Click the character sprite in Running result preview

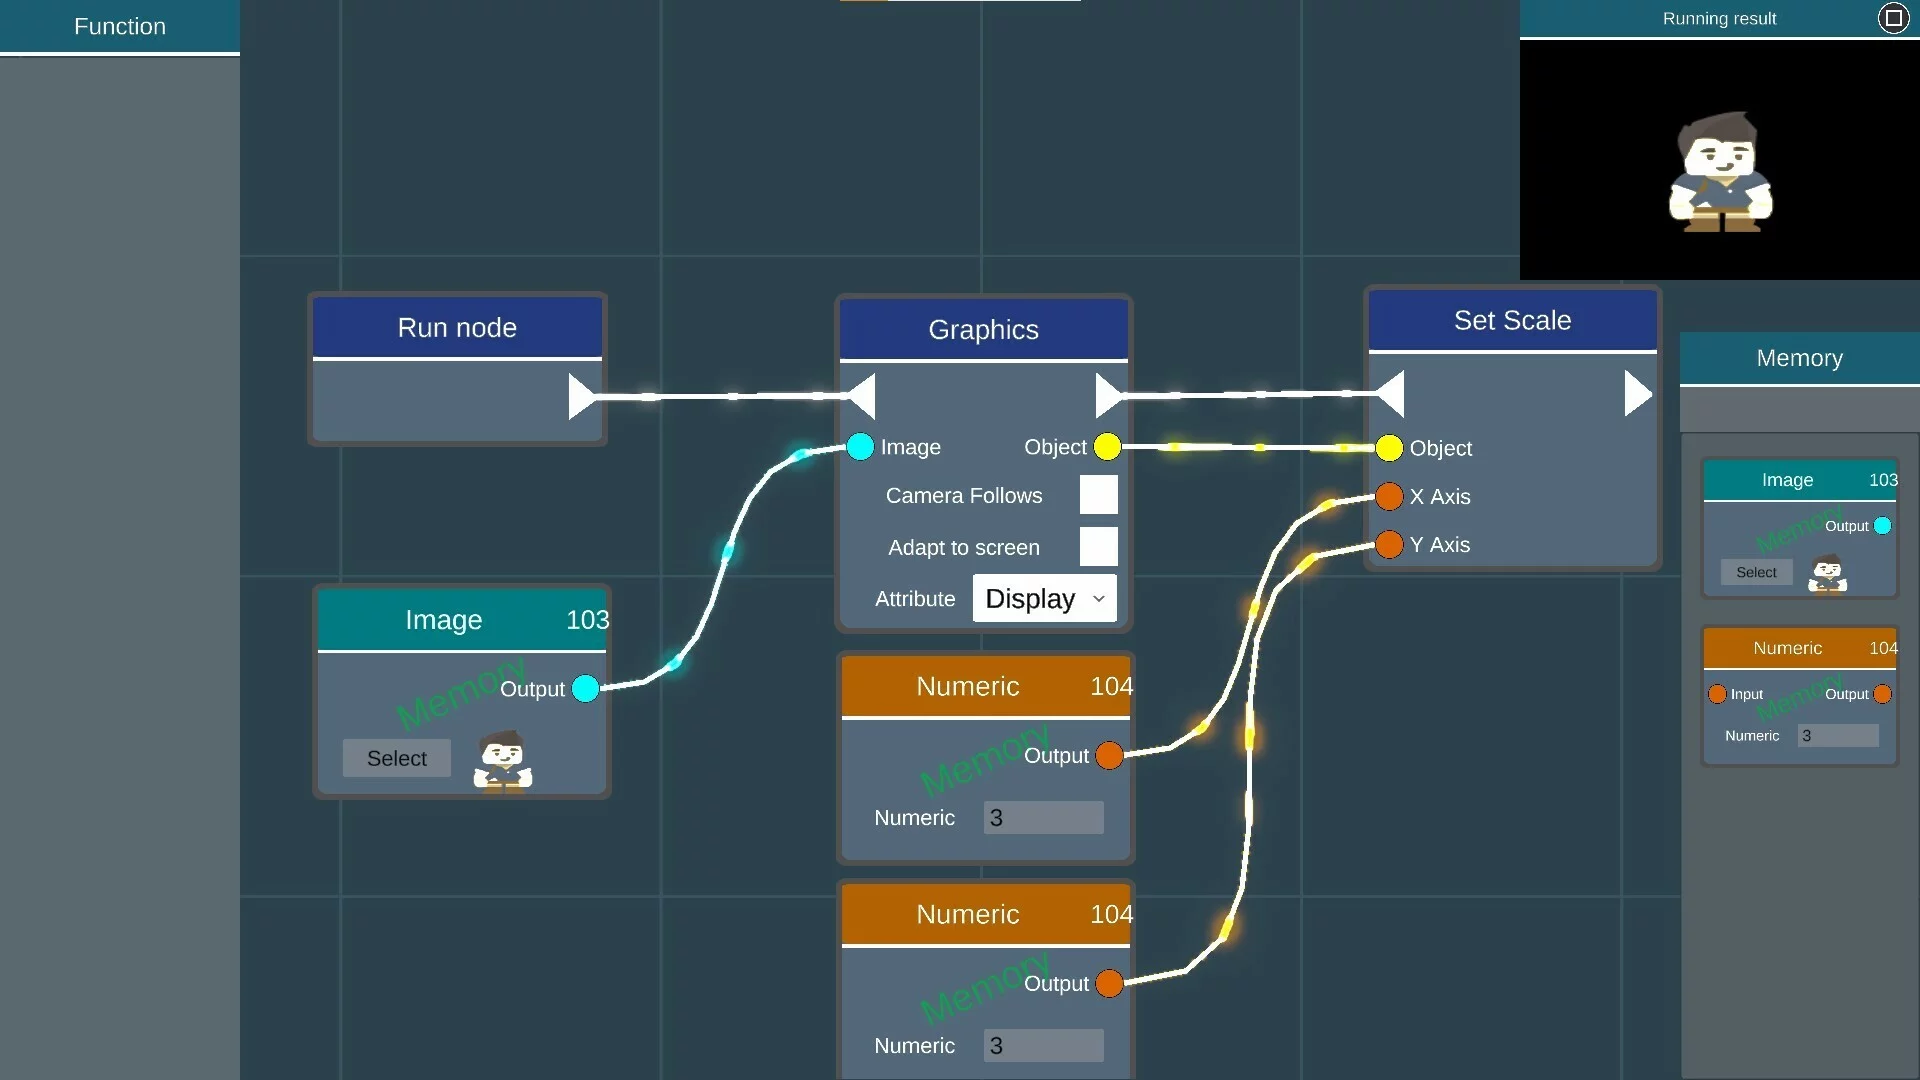tap(1720, 172)
